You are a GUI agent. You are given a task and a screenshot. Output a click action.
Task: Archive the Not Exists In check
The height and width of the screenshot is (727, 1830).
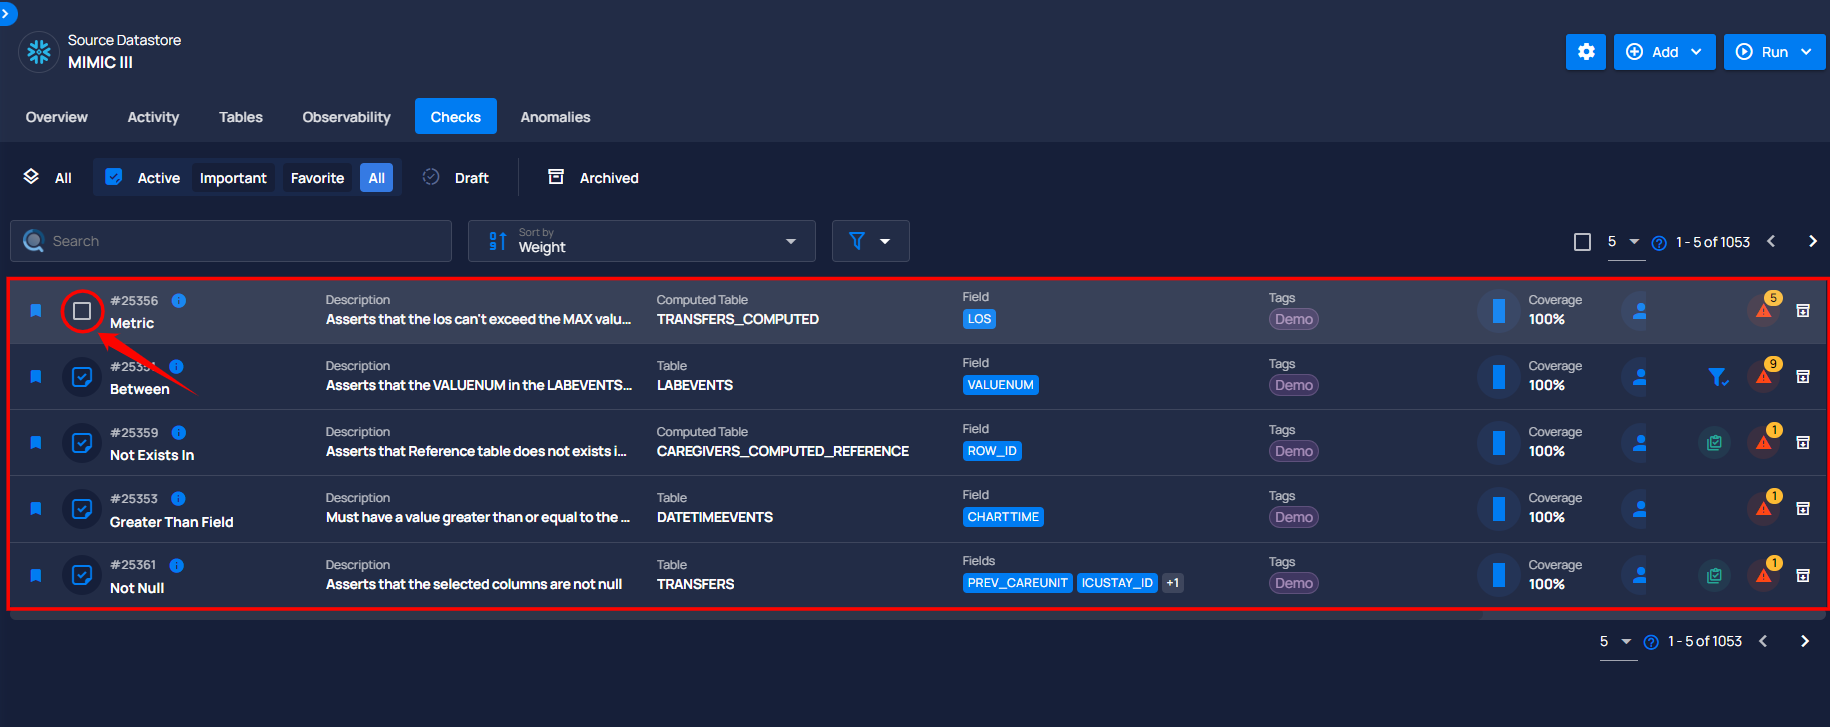click(1803, 443)
